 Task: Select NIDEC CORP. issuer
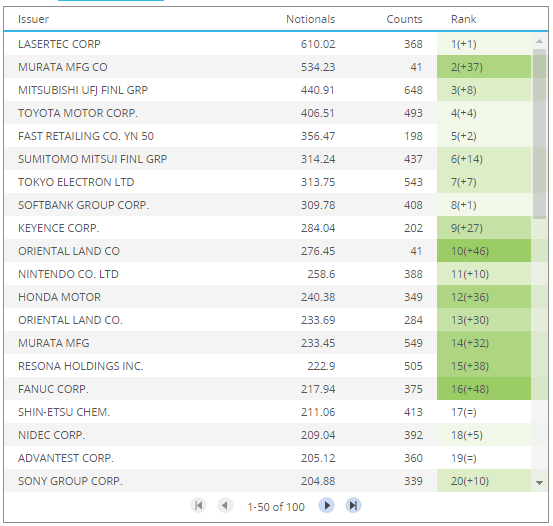52,435
